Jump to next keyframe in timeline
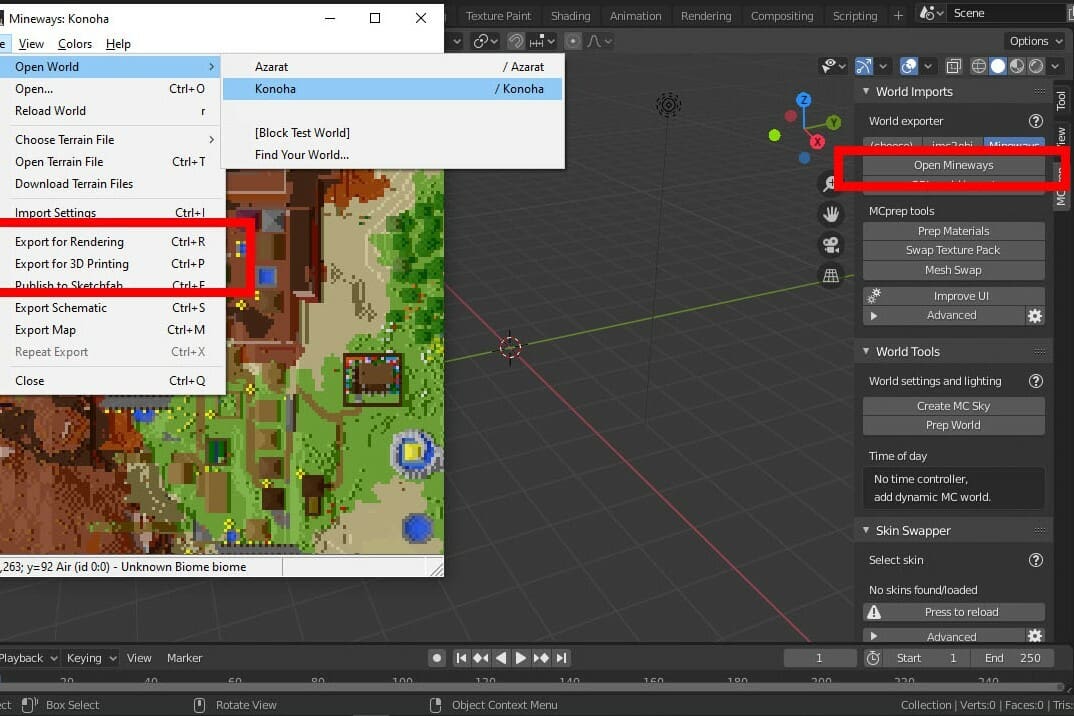 pos(541,658)
